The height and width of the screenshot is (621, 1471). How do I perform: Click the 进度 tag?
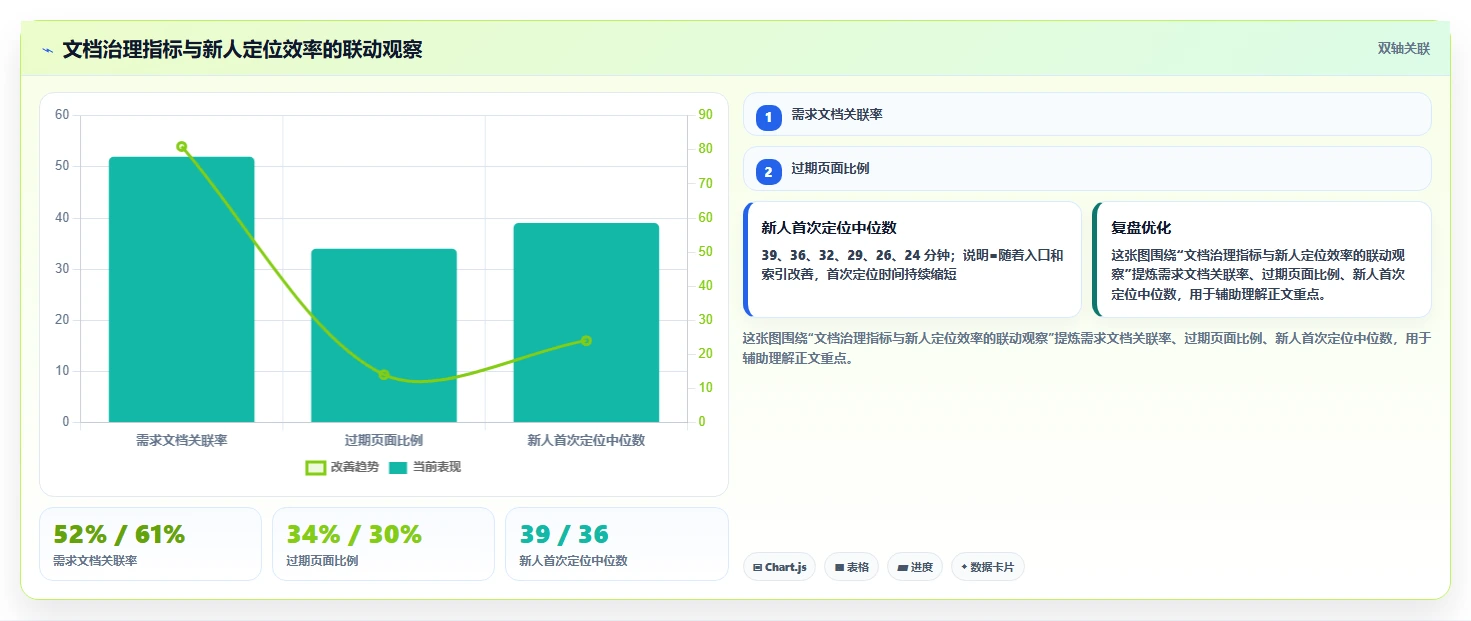(915, 567)
